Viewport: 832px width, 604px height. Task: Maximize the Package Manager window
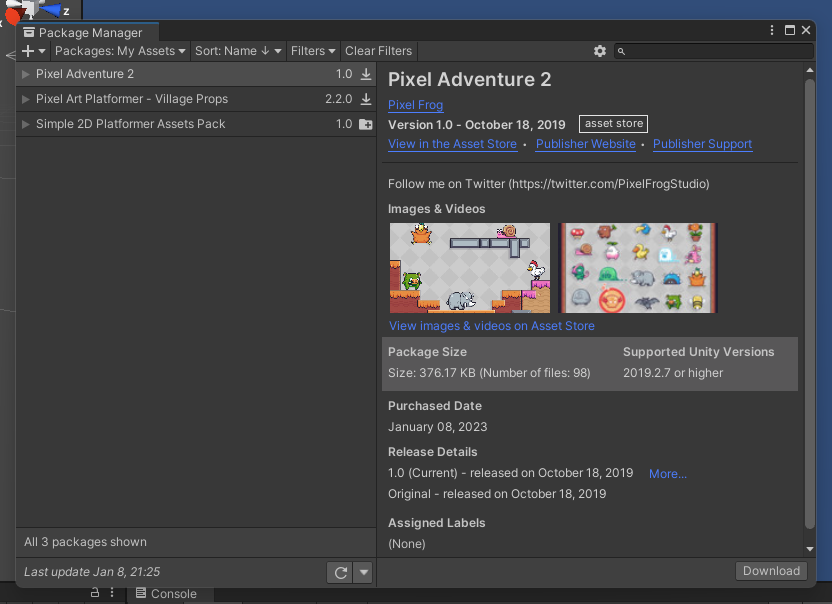(790, 30)
